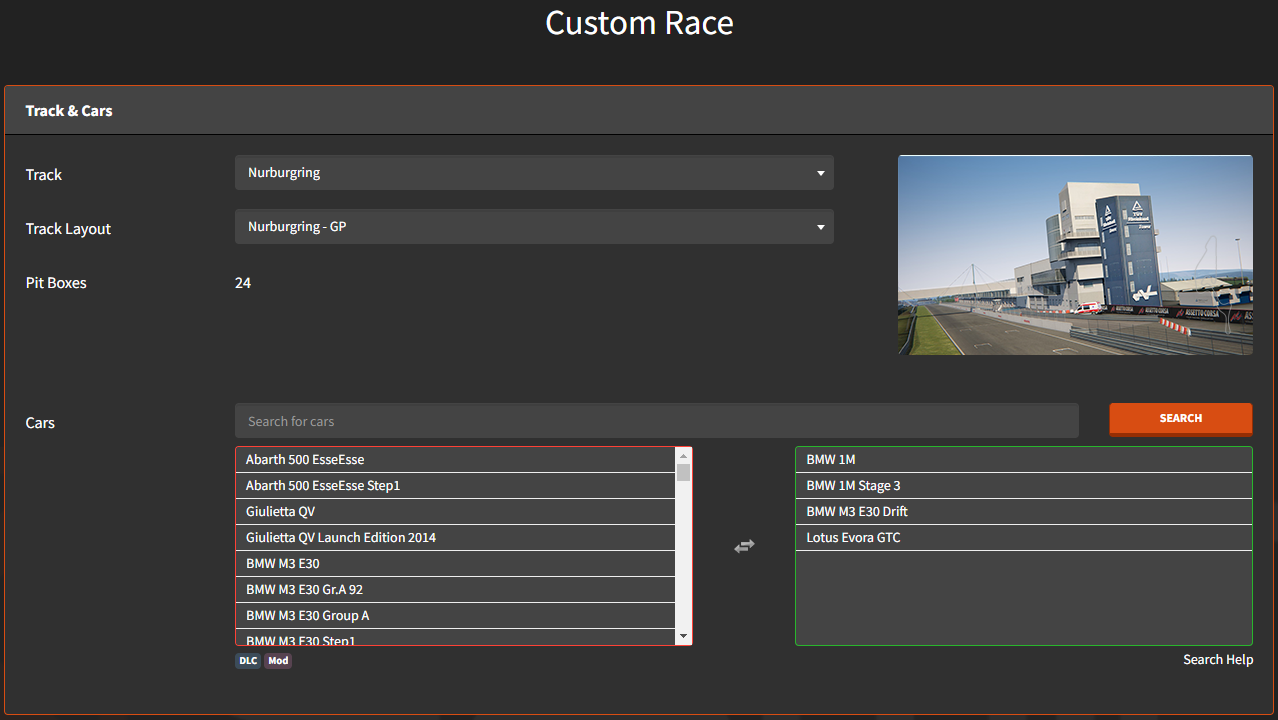This screenshot has height=720, width=1278.
Task: Select Giulietta QV in the list
Action: tap(456, 512)
